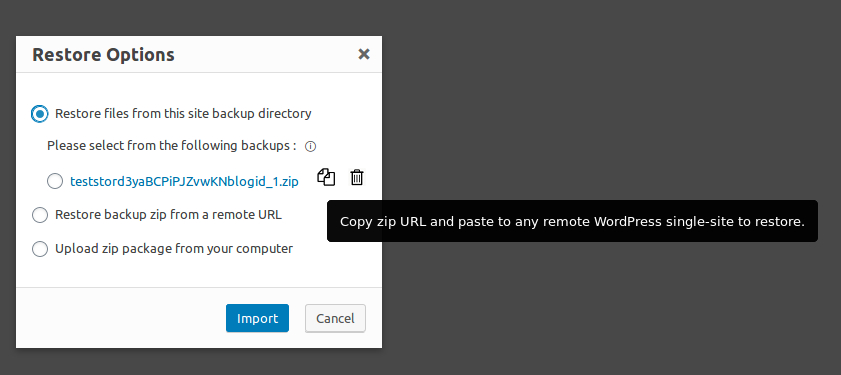Copy the zip URL of teststord3yaBCPiPJZvwKNblogid_1.zip
Viewport: 841px width, 375px height.
click(326, 177)
